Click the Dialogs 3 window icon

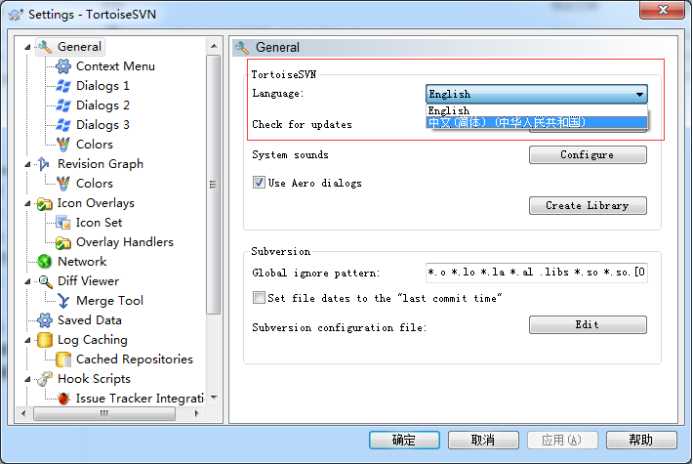pyautogui.click(x=63, y=125)
